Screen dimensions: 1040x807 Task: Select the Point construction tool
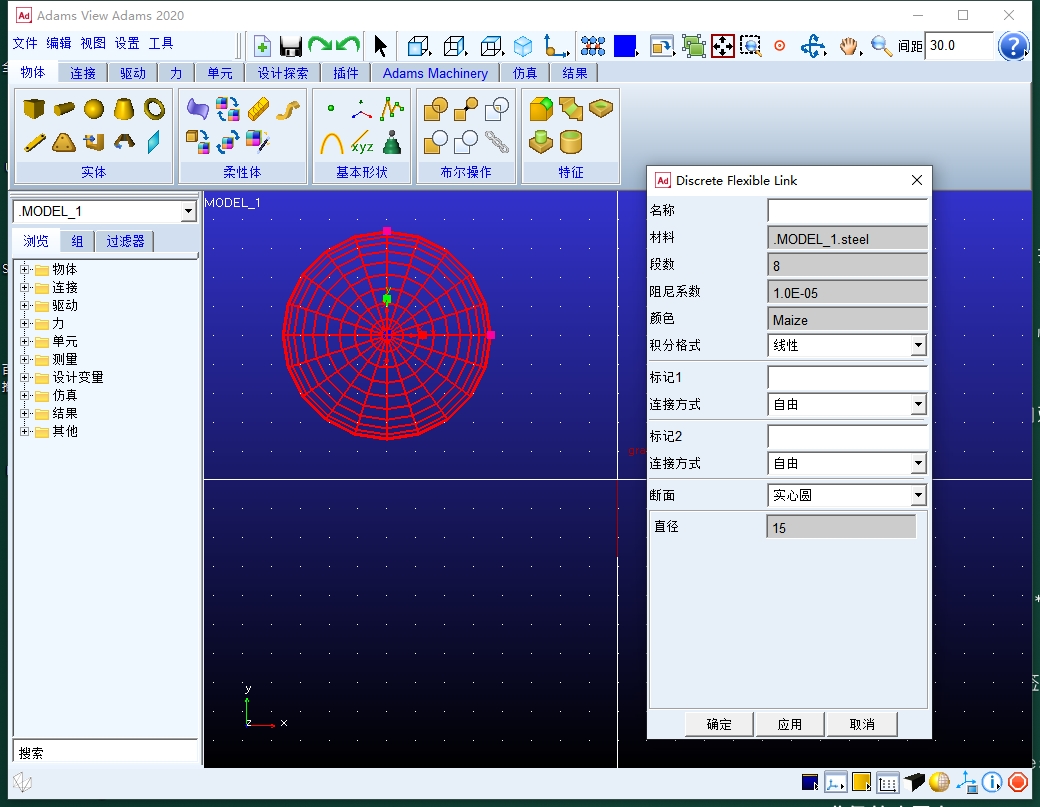(x=331, y=108)
